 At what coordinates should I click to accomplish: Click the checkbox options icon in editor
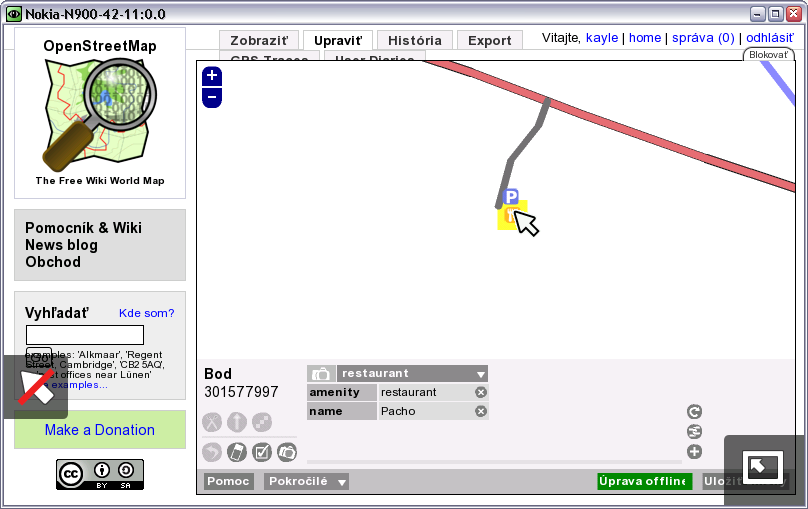pos(262,453)
